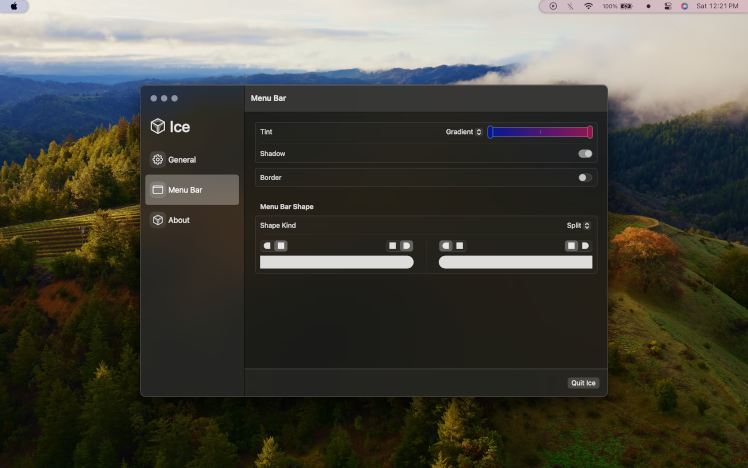Select the rounded left cap for the left segment
This screenshot has width=748, height=468.
[x=267, y=245]
